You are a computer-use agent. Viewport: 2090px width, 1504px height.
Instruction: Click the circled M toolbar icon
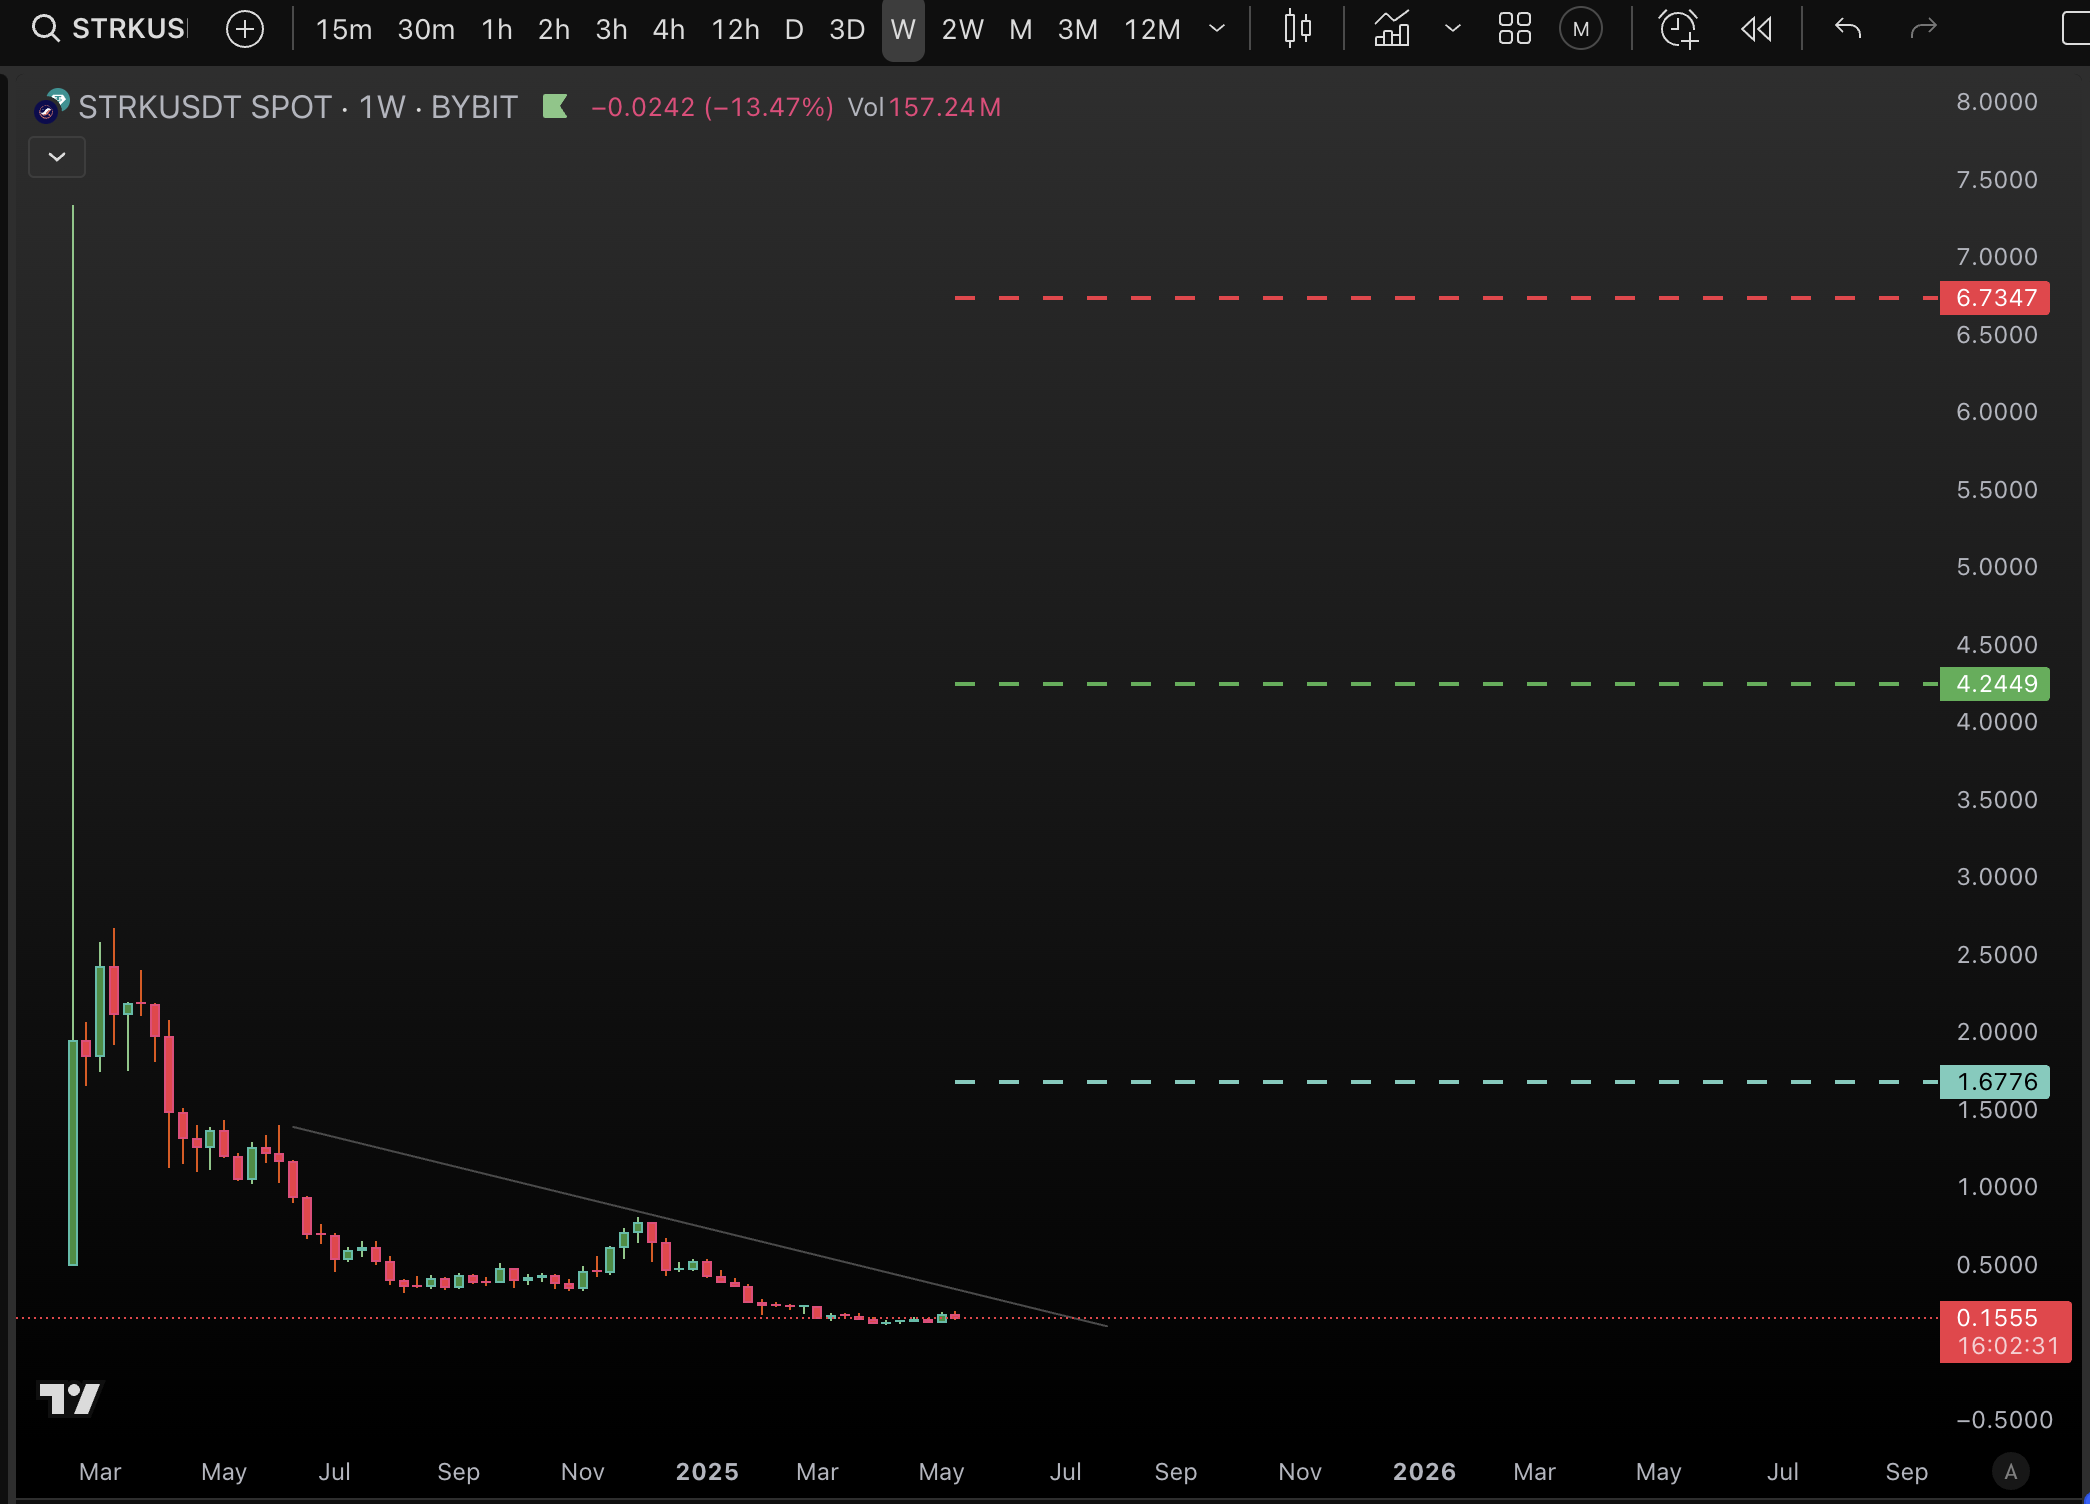pos(1581,29)
